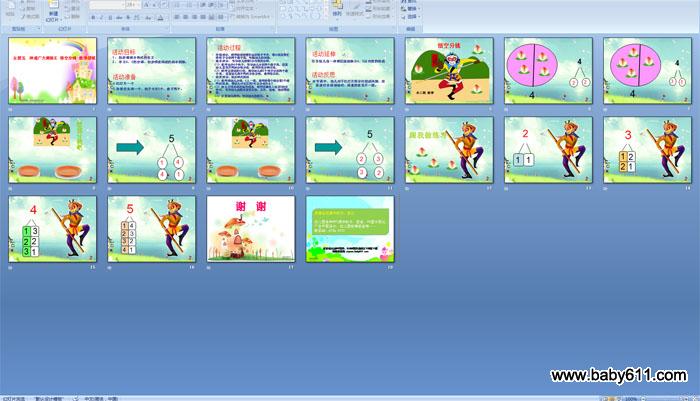Screen dimensions: 700x401
Task: Toggle Strikethrough formatting
Action: [x=119, y=17]
